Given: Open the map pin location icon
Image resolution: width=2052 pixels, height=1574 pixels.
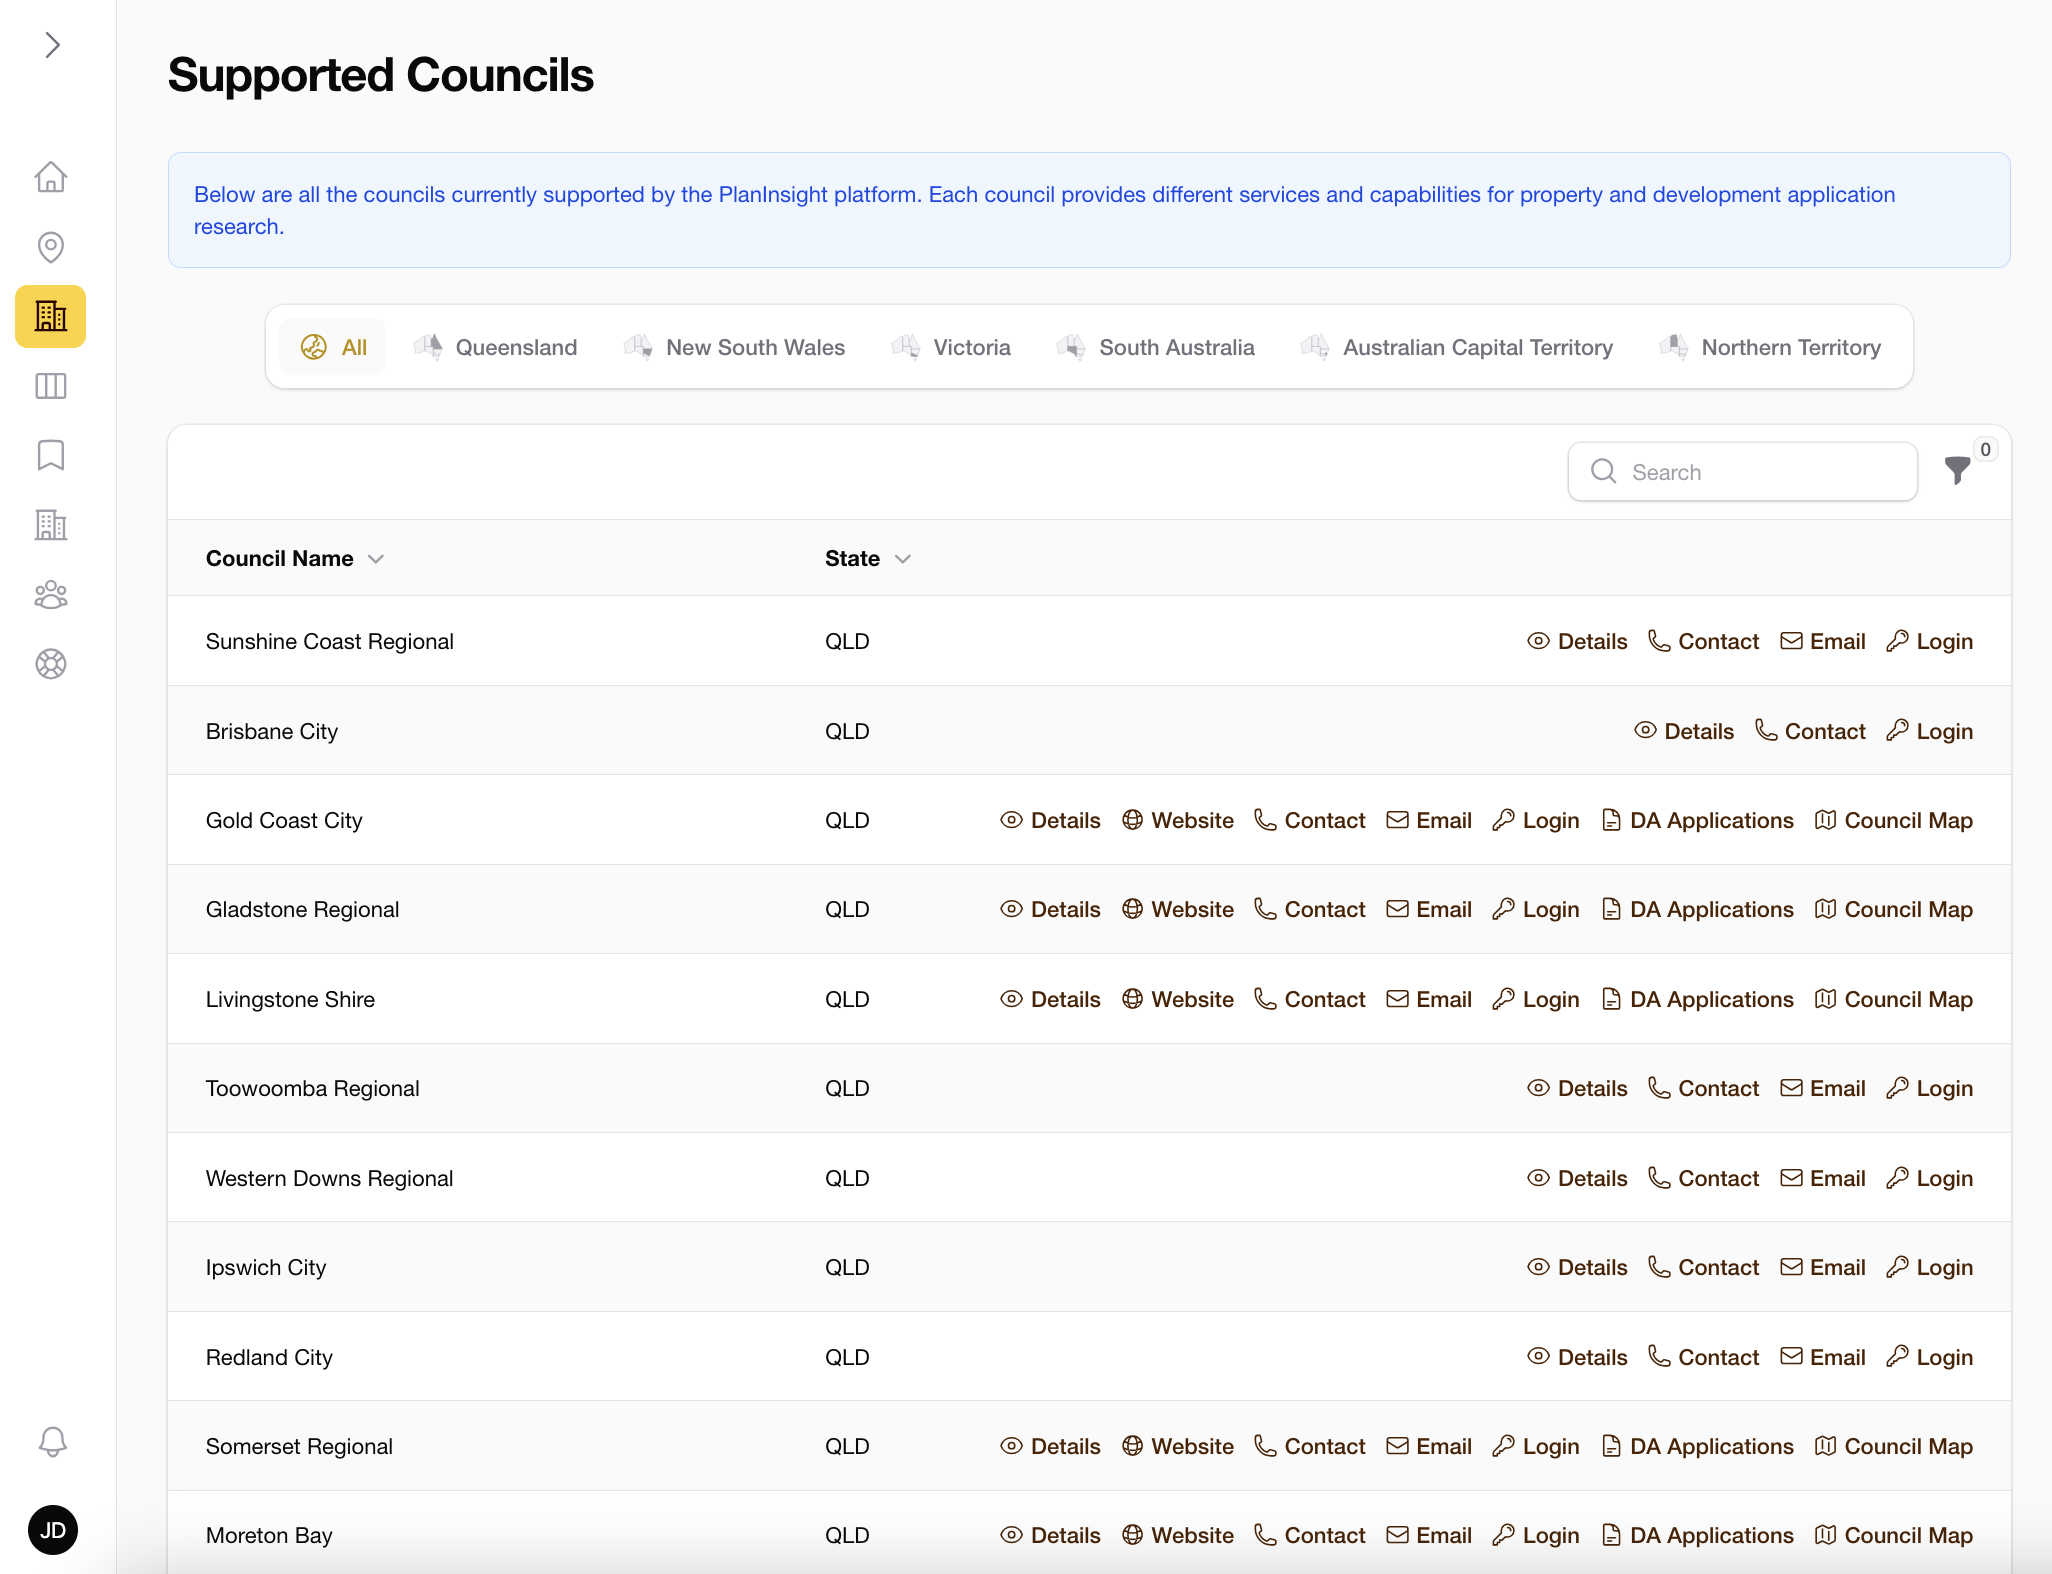Looking at the screenshot, I should 51,247.
